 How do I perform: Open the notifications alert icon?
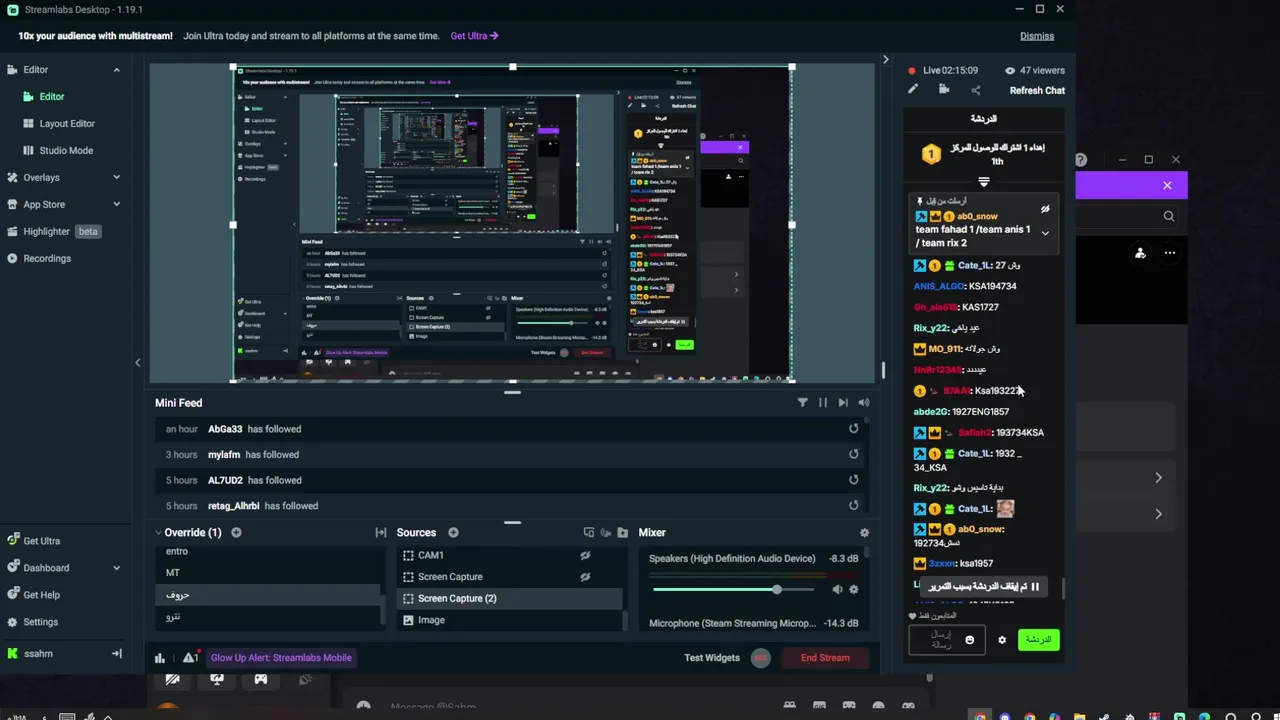pyautogui.click(x=189, y=658)
